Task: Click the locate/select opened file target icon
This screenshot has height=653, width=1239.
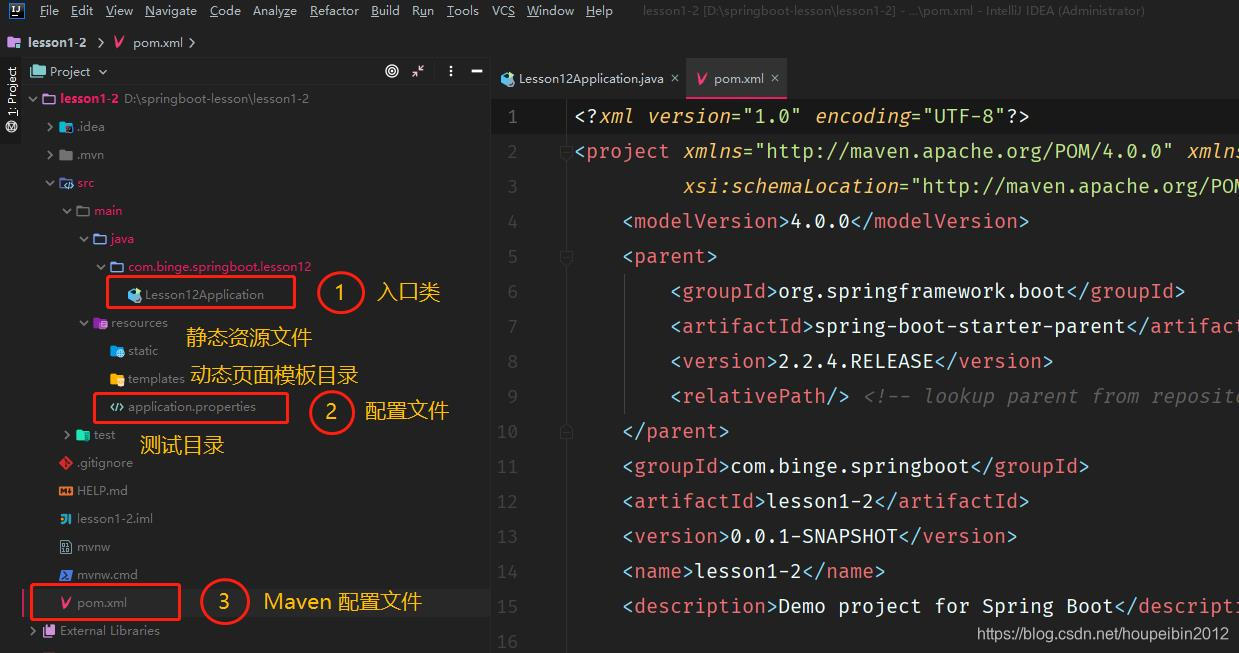Action: [392, 71]
